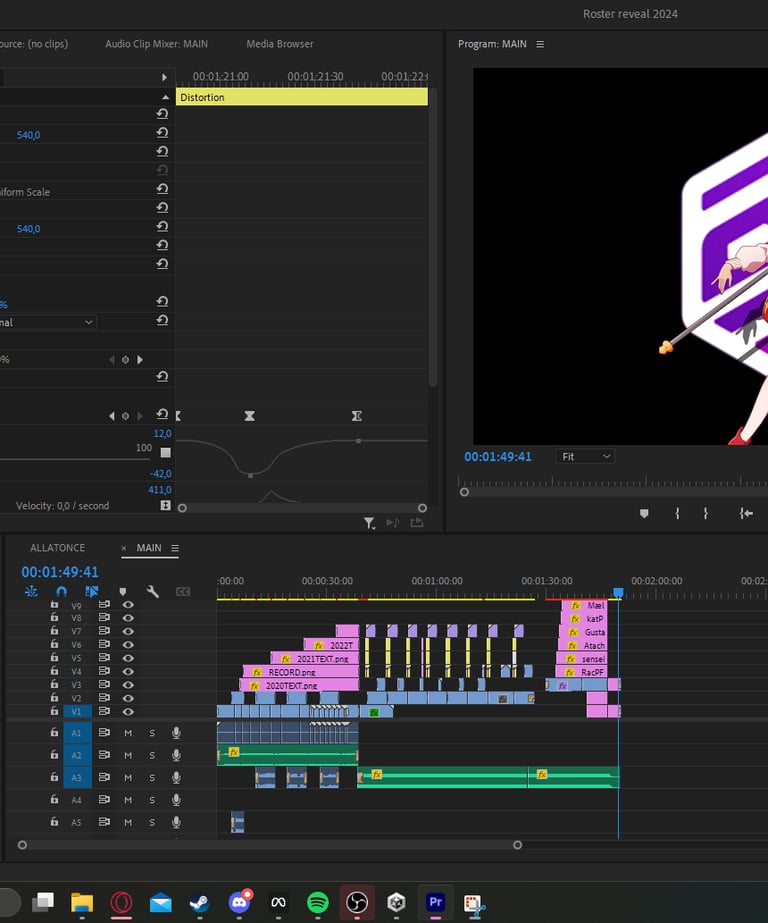Select the keyframe at curve bottom

click(x=250, y=475)
